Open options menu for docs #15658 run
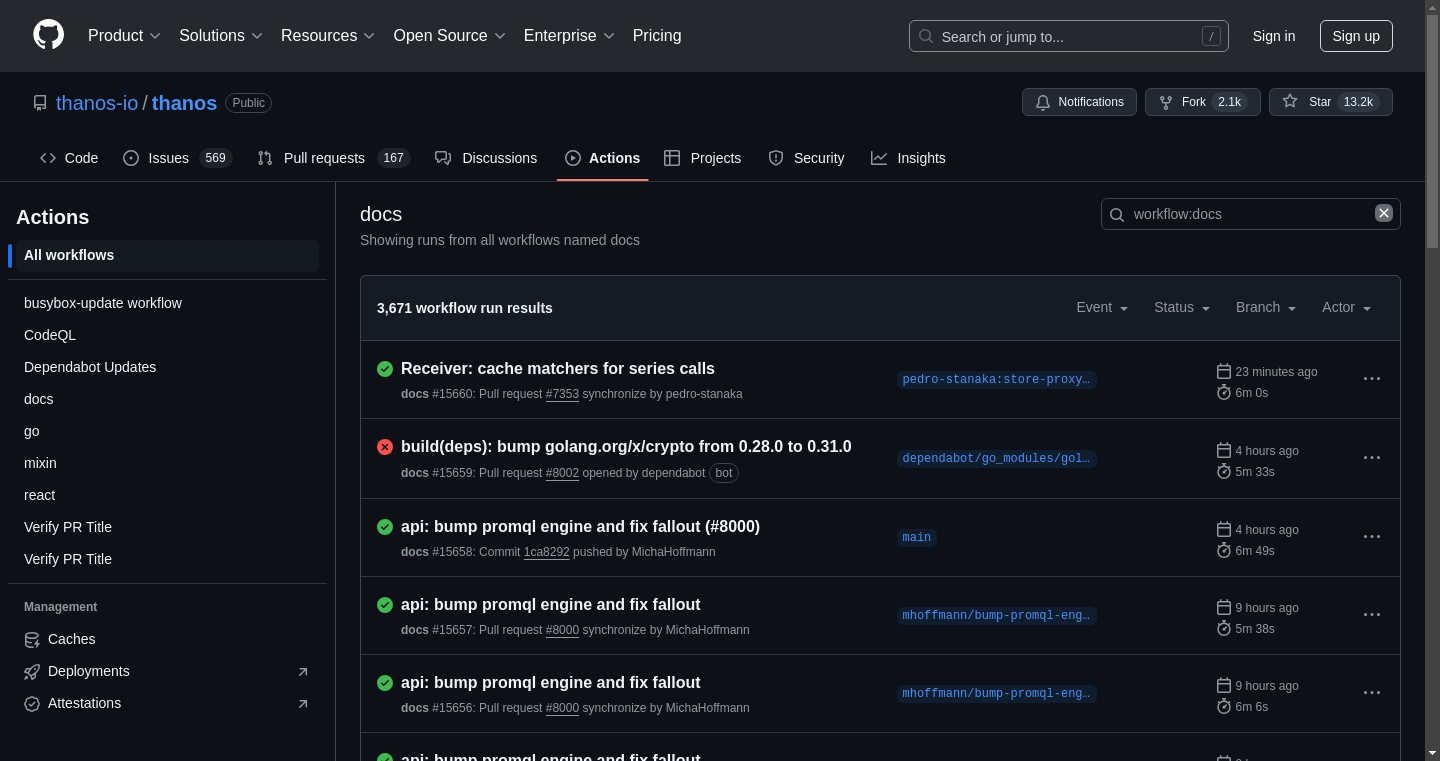1440x761 pixels. [x=1372, y=536]
